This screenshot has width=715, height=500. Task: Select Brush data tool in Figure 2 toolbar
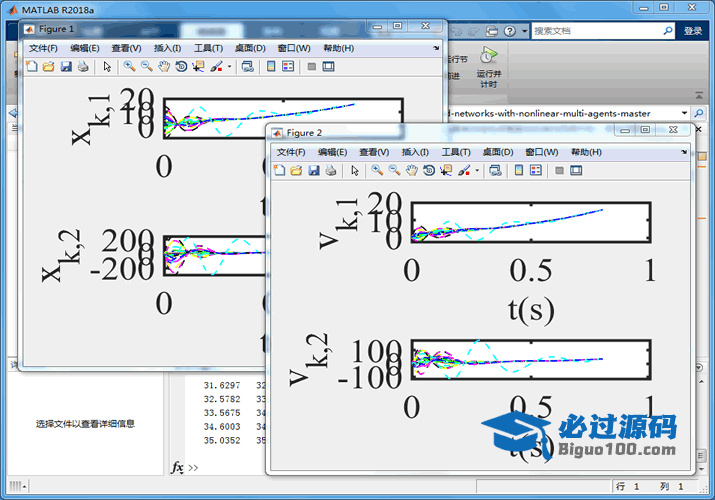click(x=464, y=170)
